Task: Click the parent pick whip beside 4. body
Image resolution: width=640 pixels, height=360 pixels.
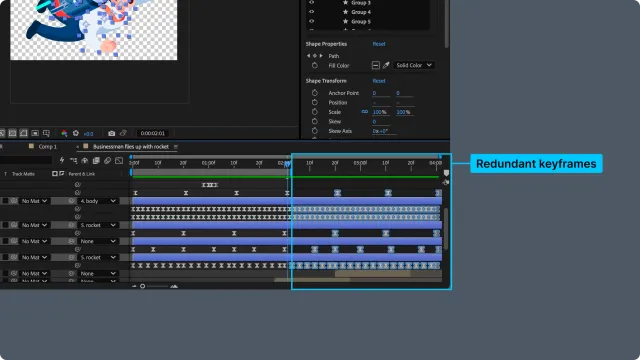Action: [71, 201]
